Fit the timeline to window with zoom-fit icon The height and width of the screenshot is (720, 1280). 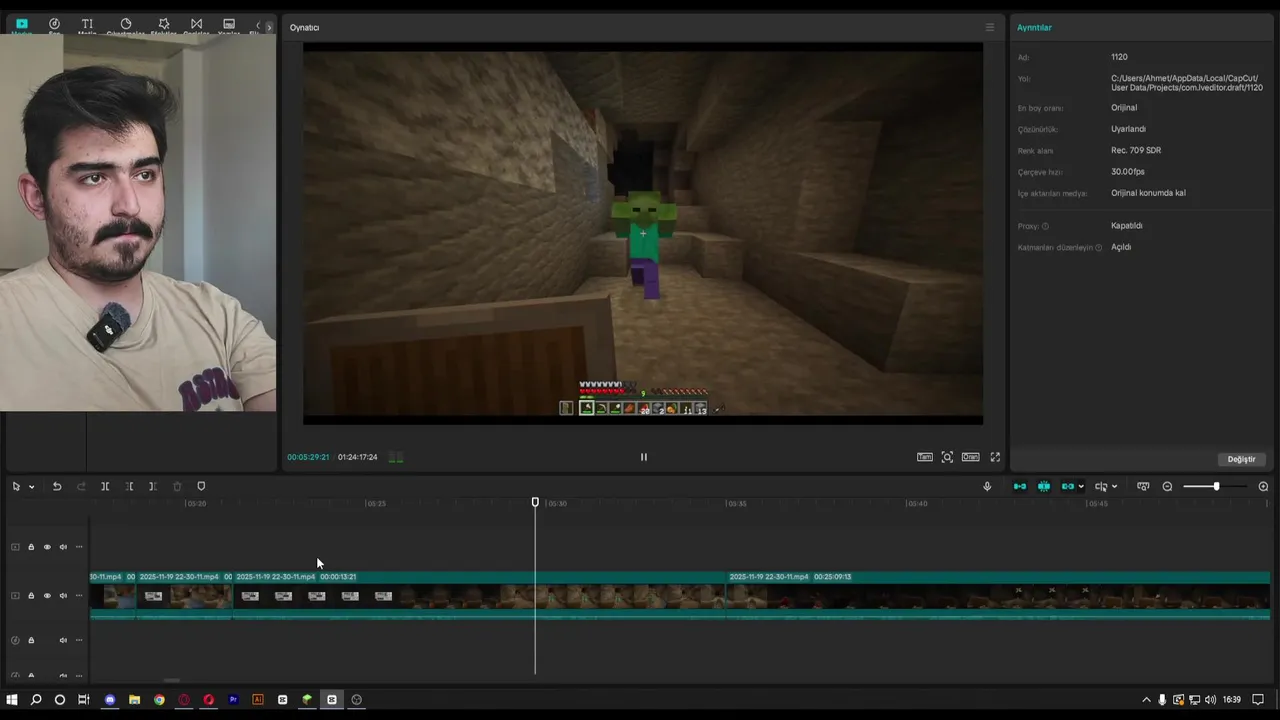(x=1143, y=487)
